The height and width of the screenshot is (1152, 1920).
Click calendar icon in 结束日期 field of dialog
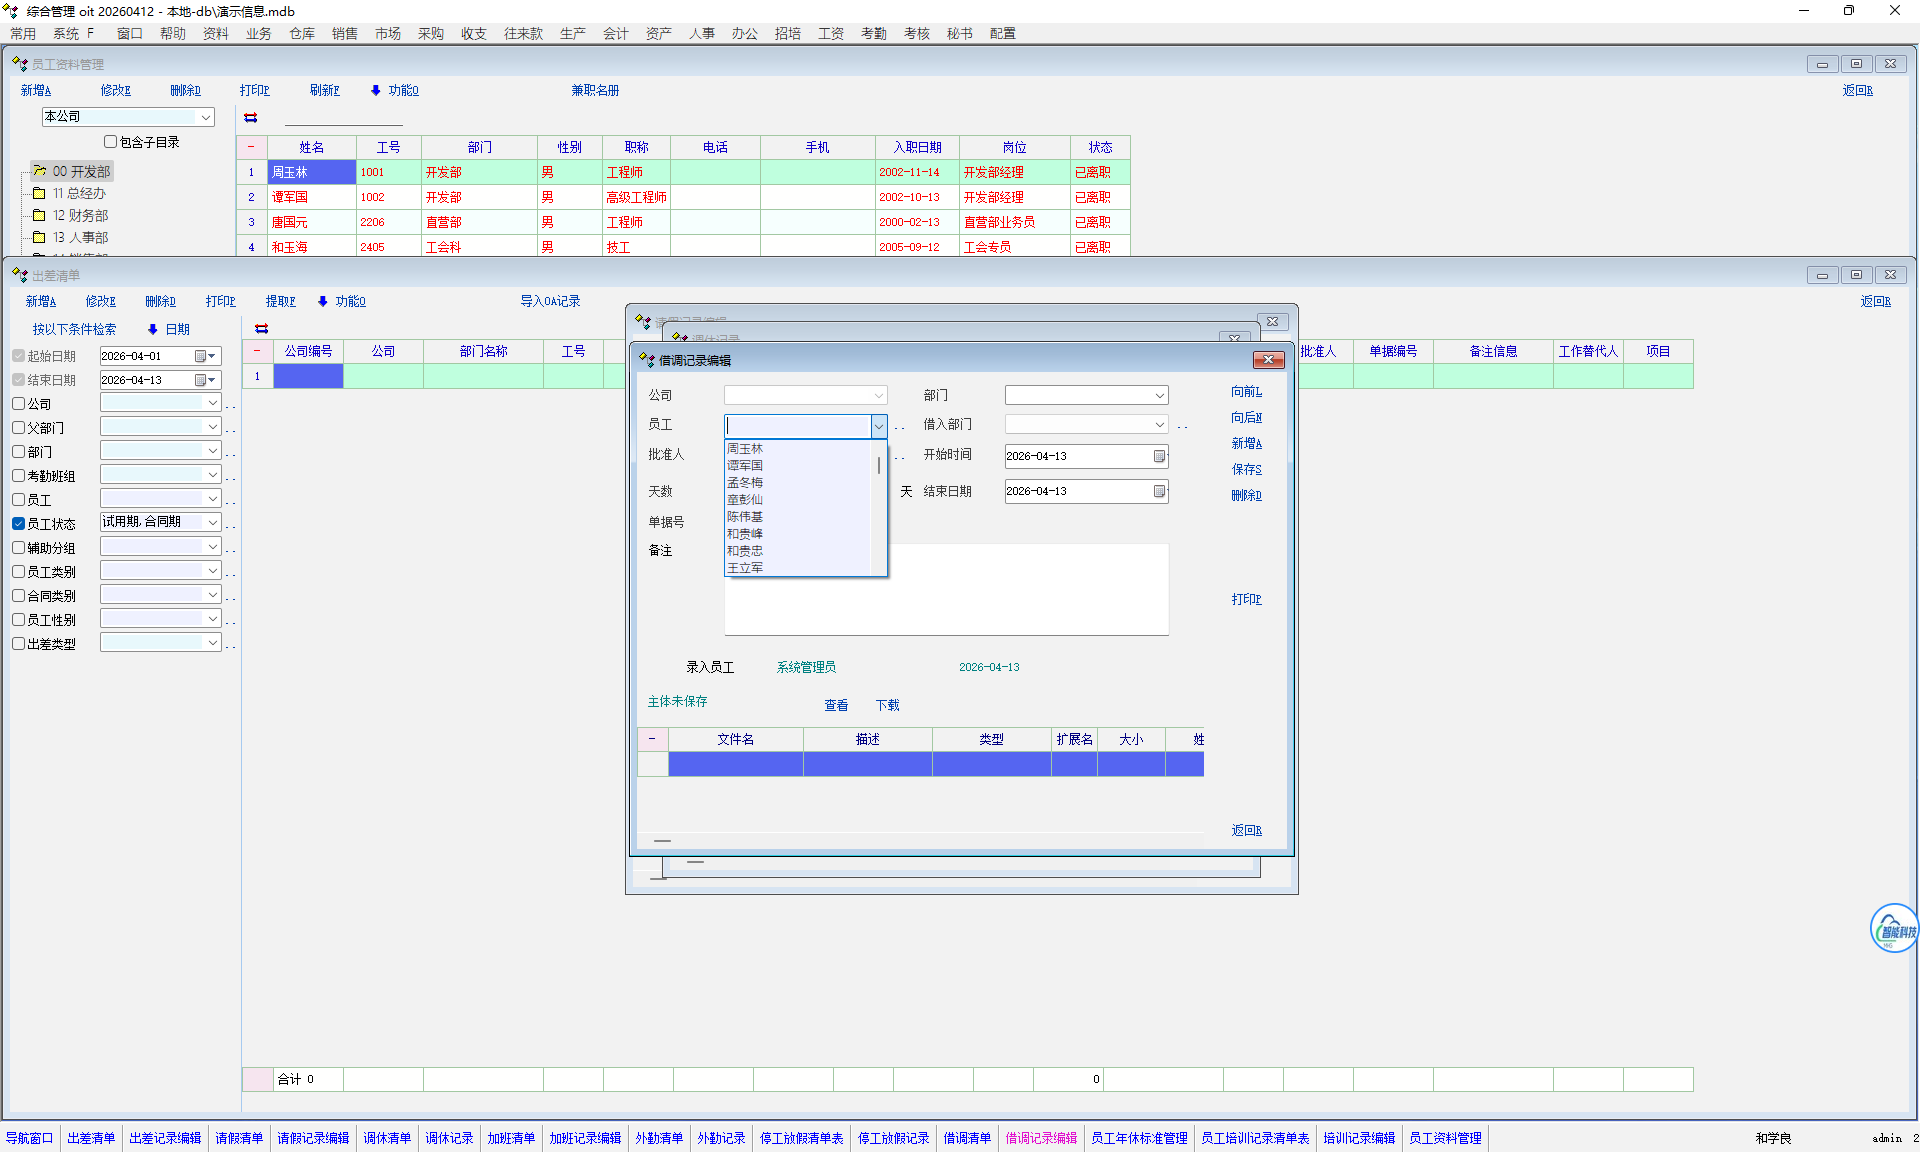(x=1159, y=491)
